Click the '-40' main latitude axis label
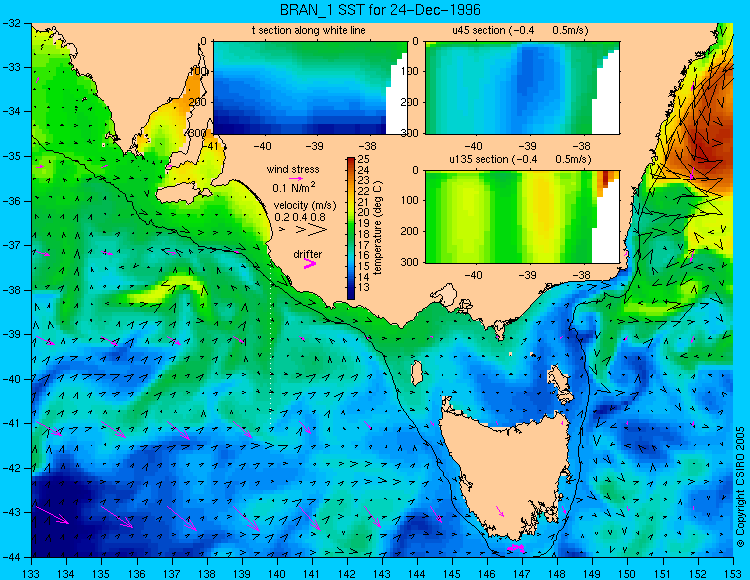This screenshot has width=750, height=580. [x=11, y=379]
